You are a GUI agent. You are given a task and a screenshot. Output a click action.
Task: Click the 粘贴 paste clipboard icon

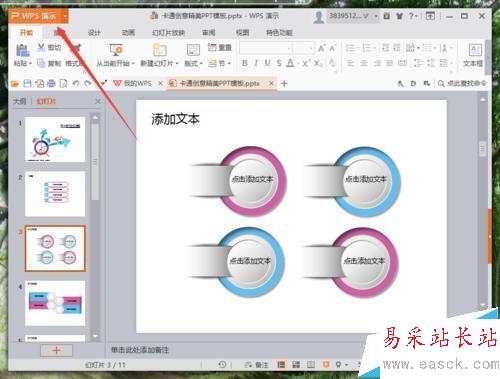(x=22, y=50)
